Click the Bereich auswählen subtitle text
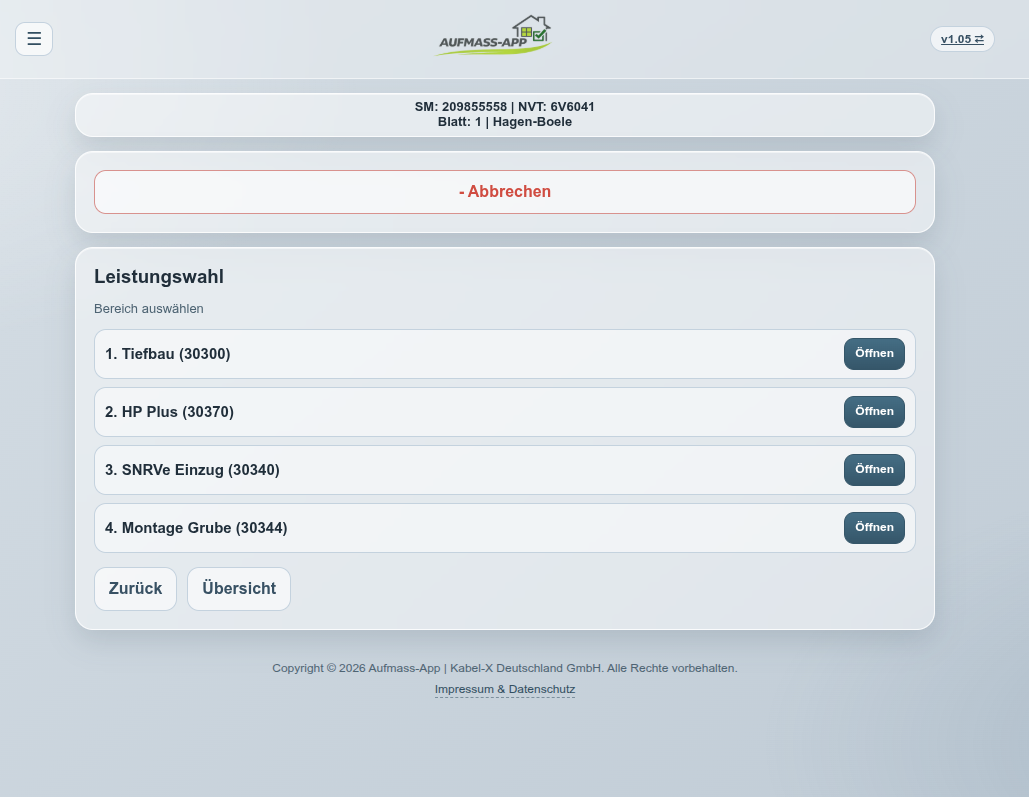Image resolution: width=1029 pixels, height=797 pixels. [149, 309]
